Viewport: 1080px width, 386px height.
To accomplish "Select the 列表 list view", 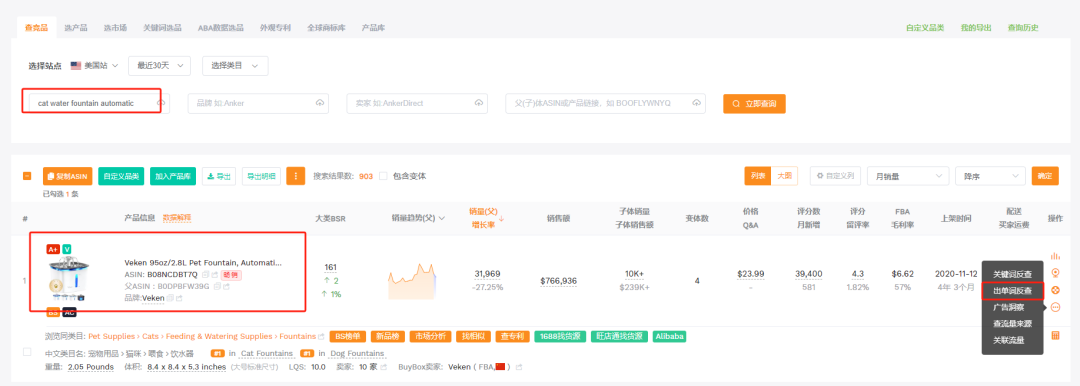I will click(x=758, y=176).
